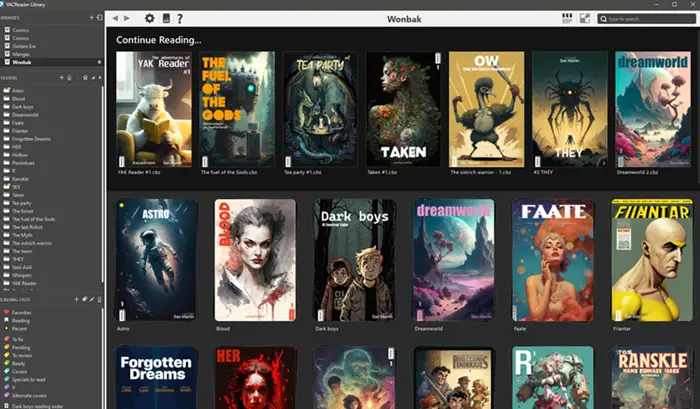Add a new folder with Folders plus icon

point(62,78)
